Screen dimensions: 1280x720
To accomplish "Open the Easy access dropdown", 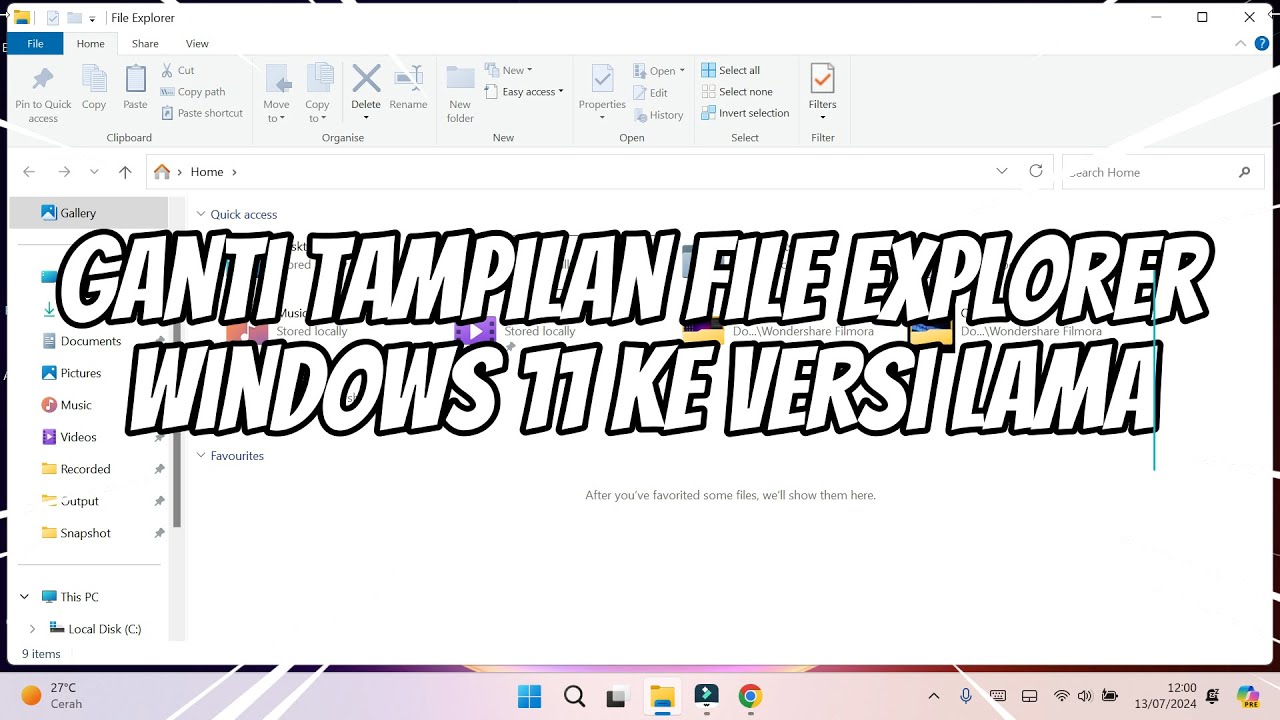I will tap(525, 92).
